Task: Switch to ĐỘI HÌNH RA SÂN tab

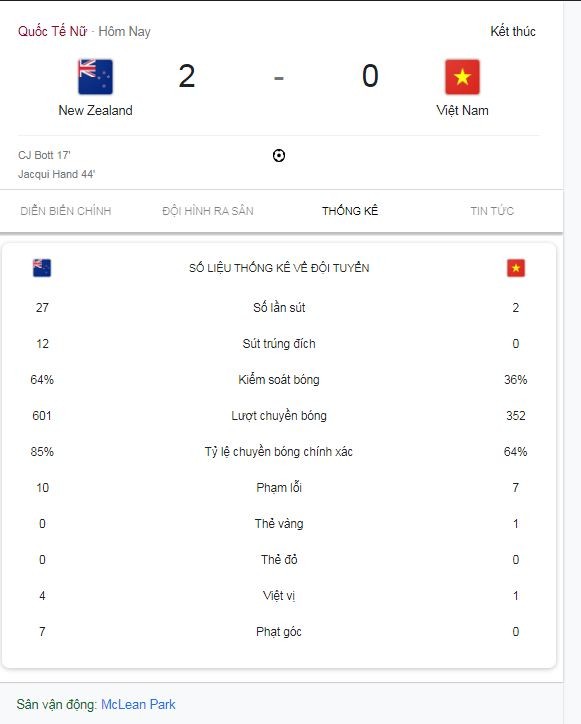Action: click(208, 211)
